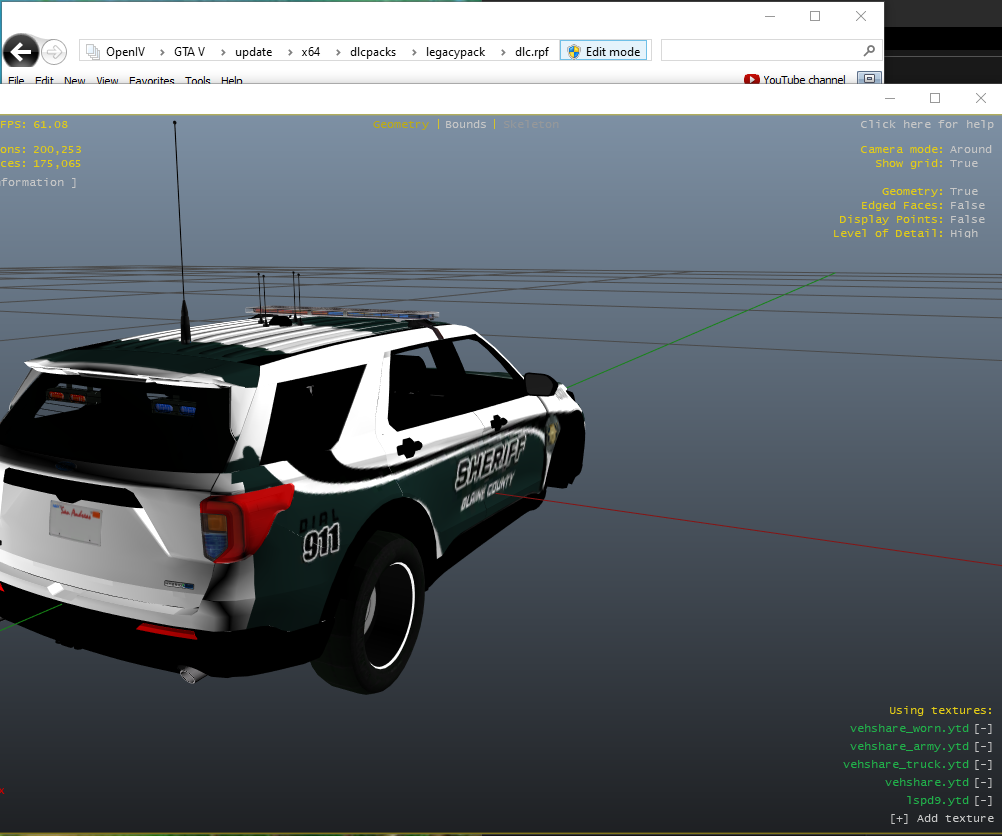Open the Favorites menu
The image size is (1002, 836).
click(151, 80)
